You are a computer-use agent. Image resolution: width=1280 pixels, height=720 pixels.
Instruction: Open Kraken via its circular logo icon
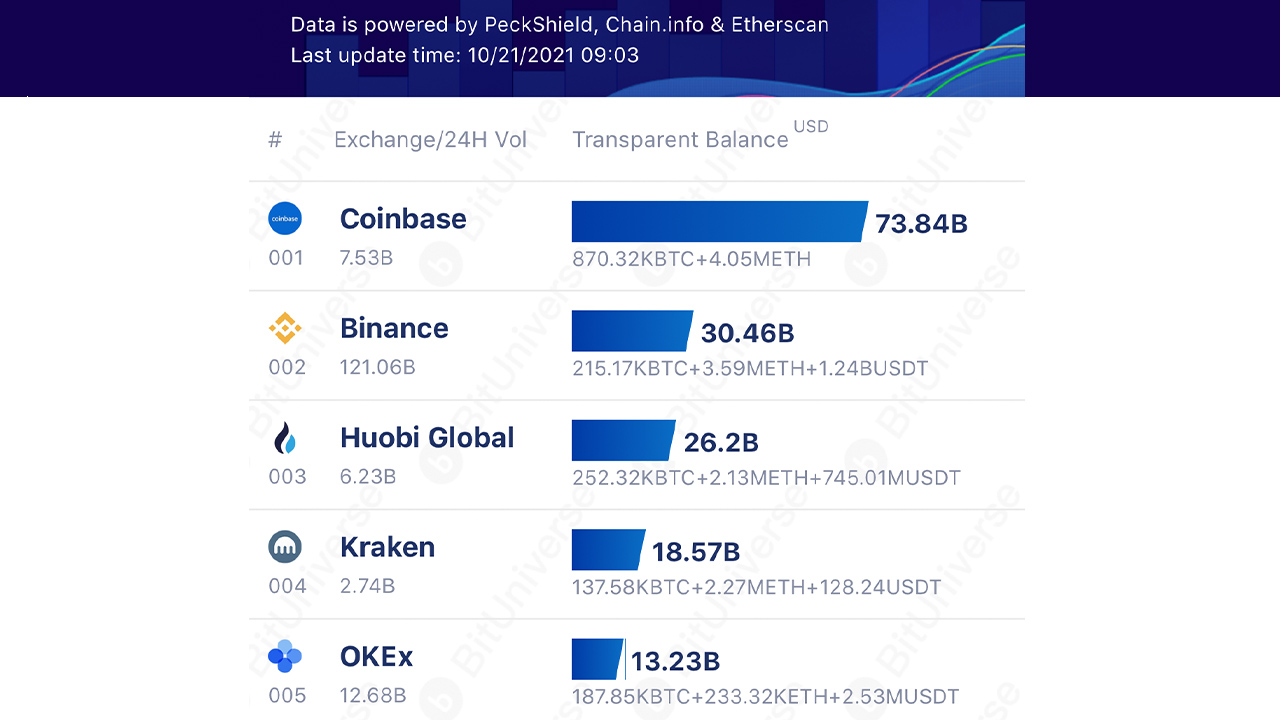[285, 546]
